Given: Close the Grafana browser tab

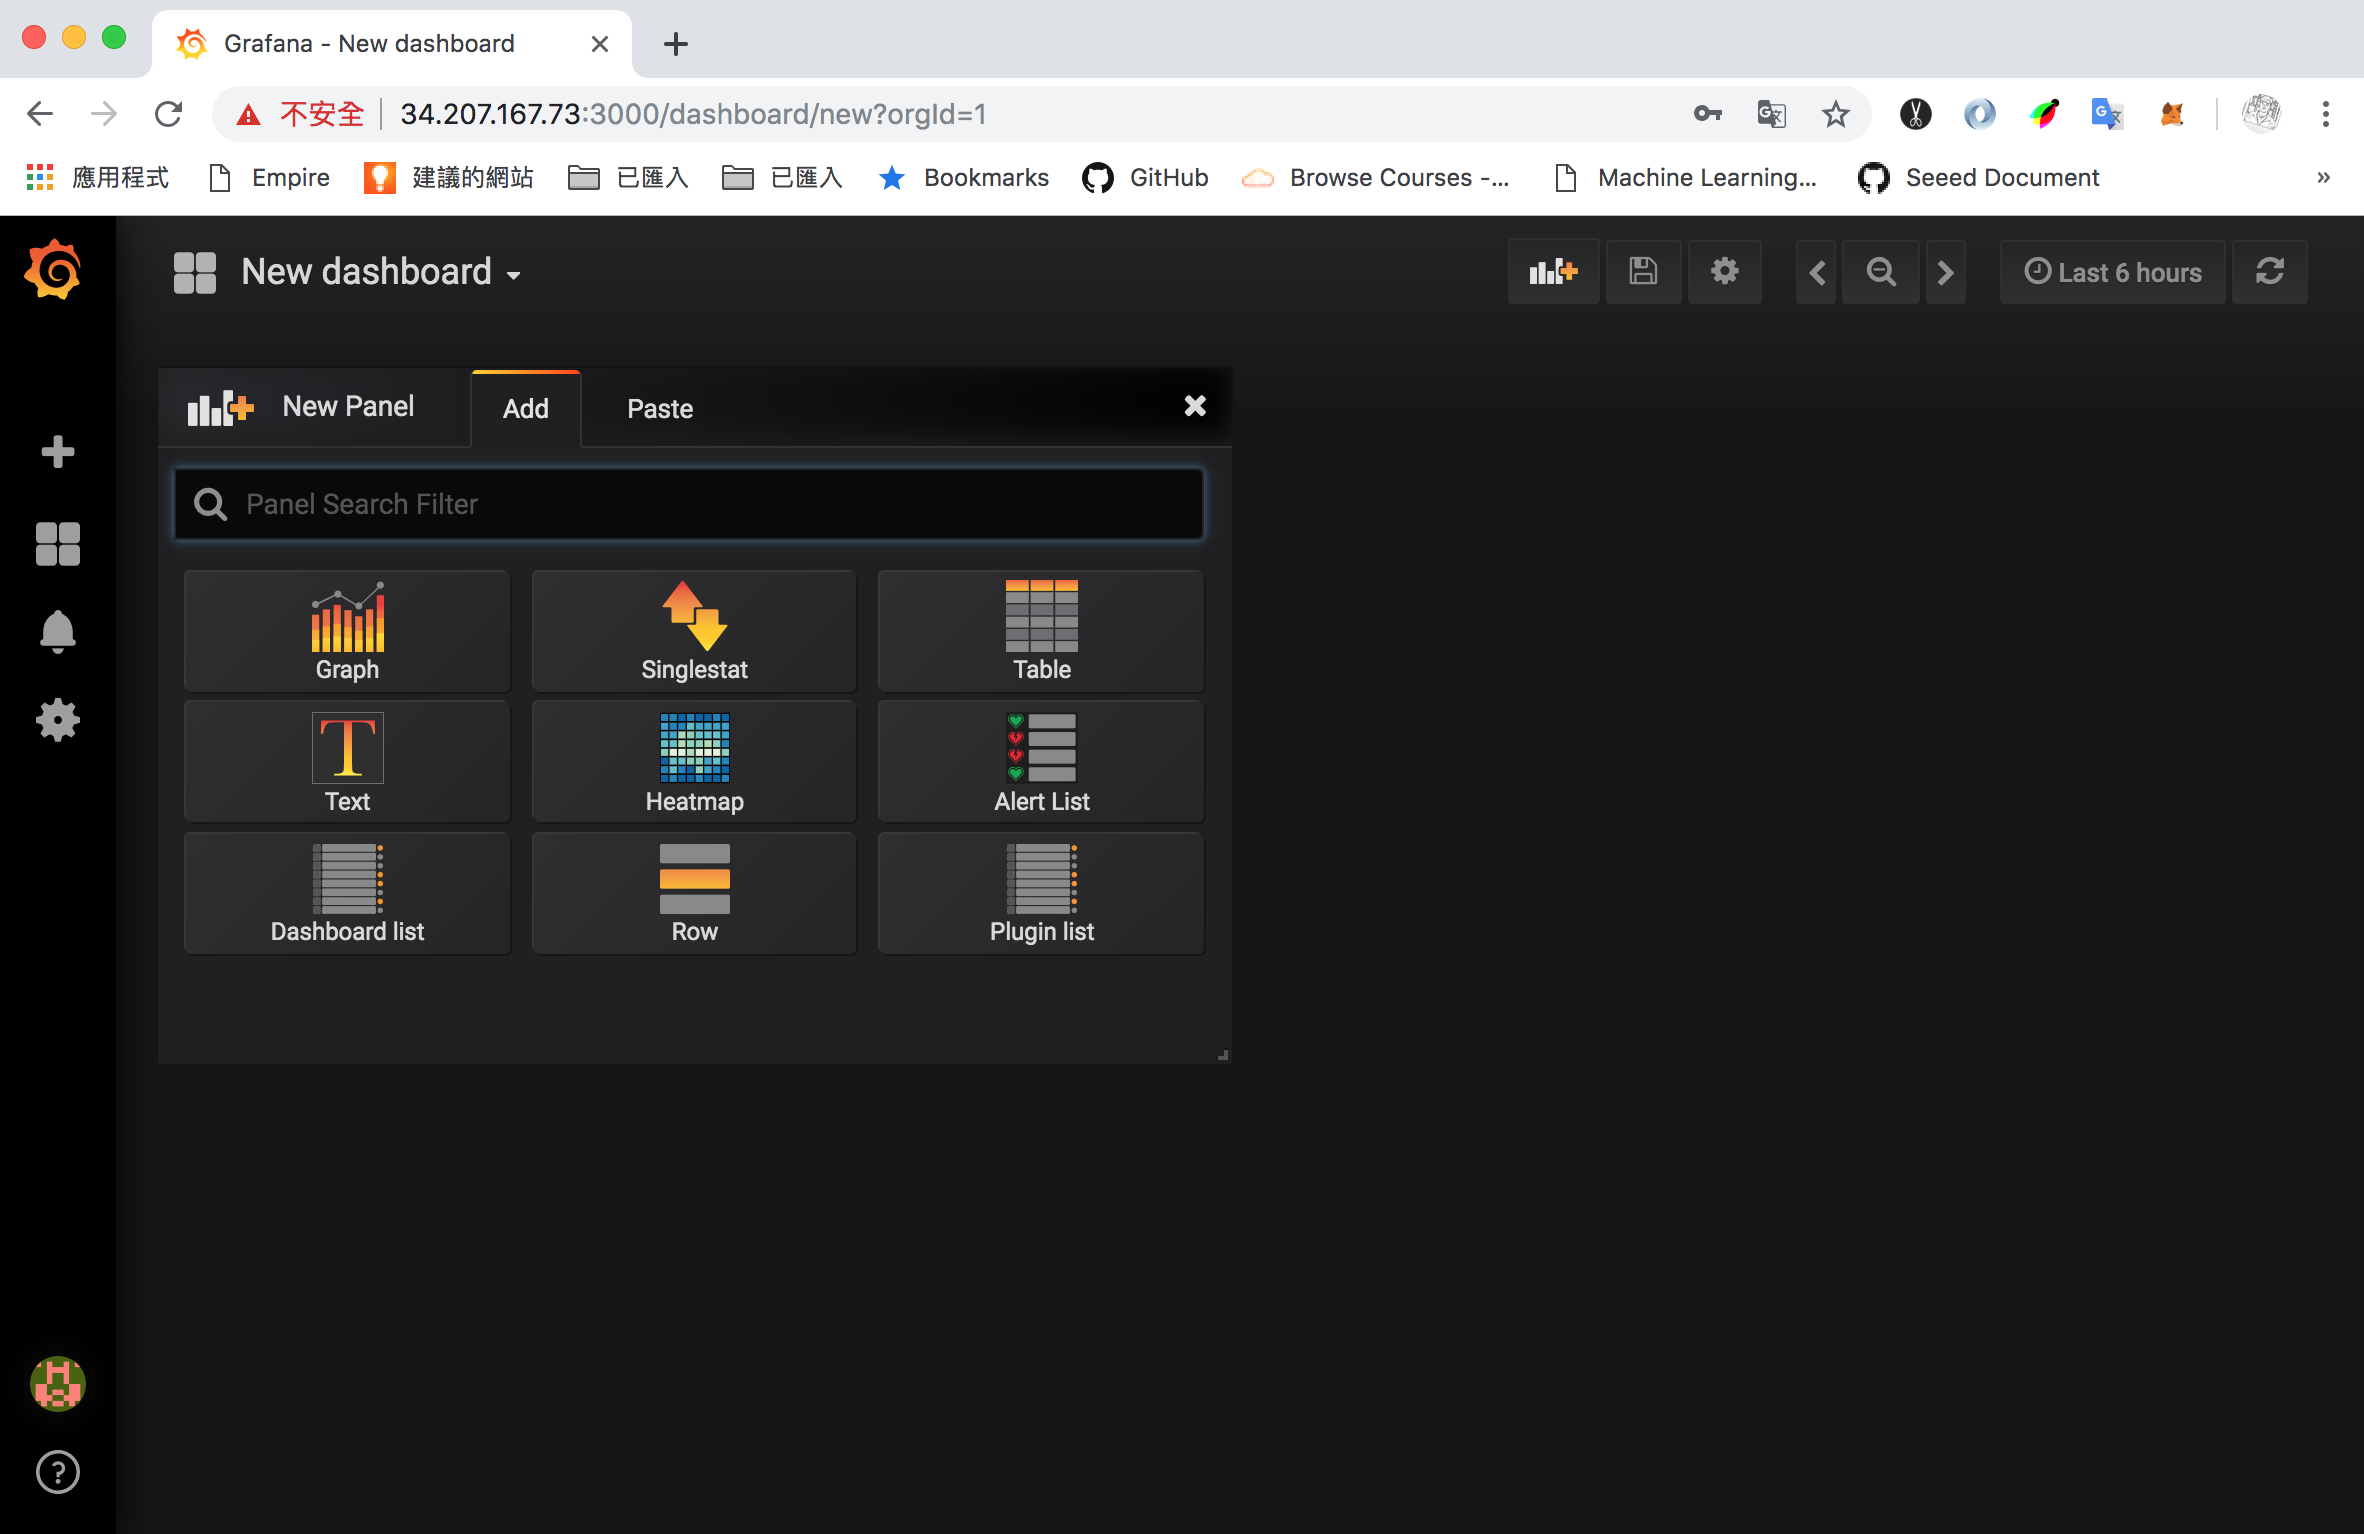Looking at the screenshot, I should point(600,44).
